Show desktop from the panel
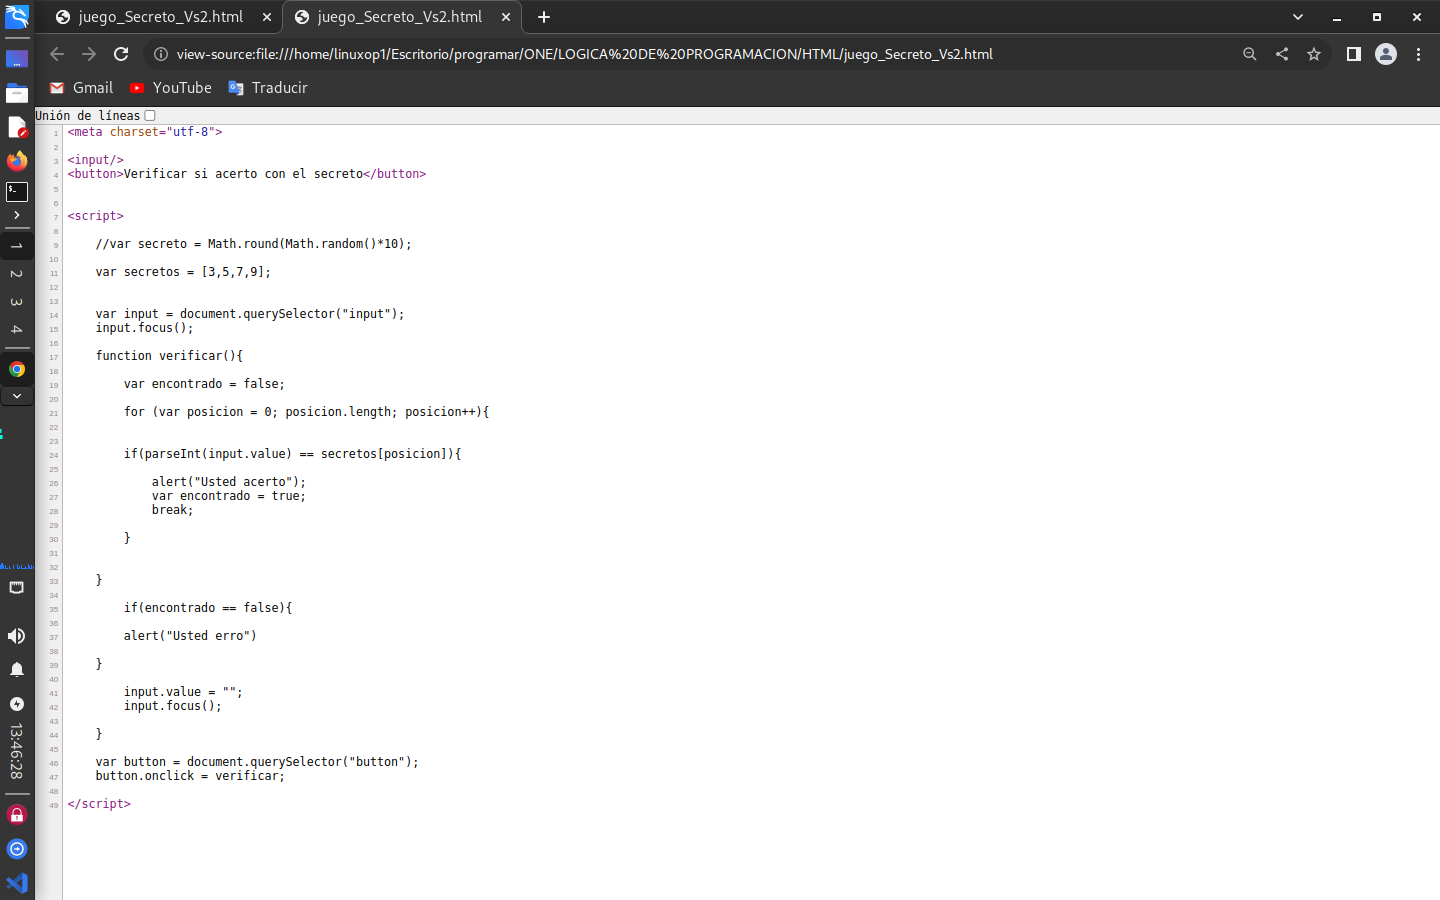This screenshot has width=1440, height=900. tap(17, 59)
